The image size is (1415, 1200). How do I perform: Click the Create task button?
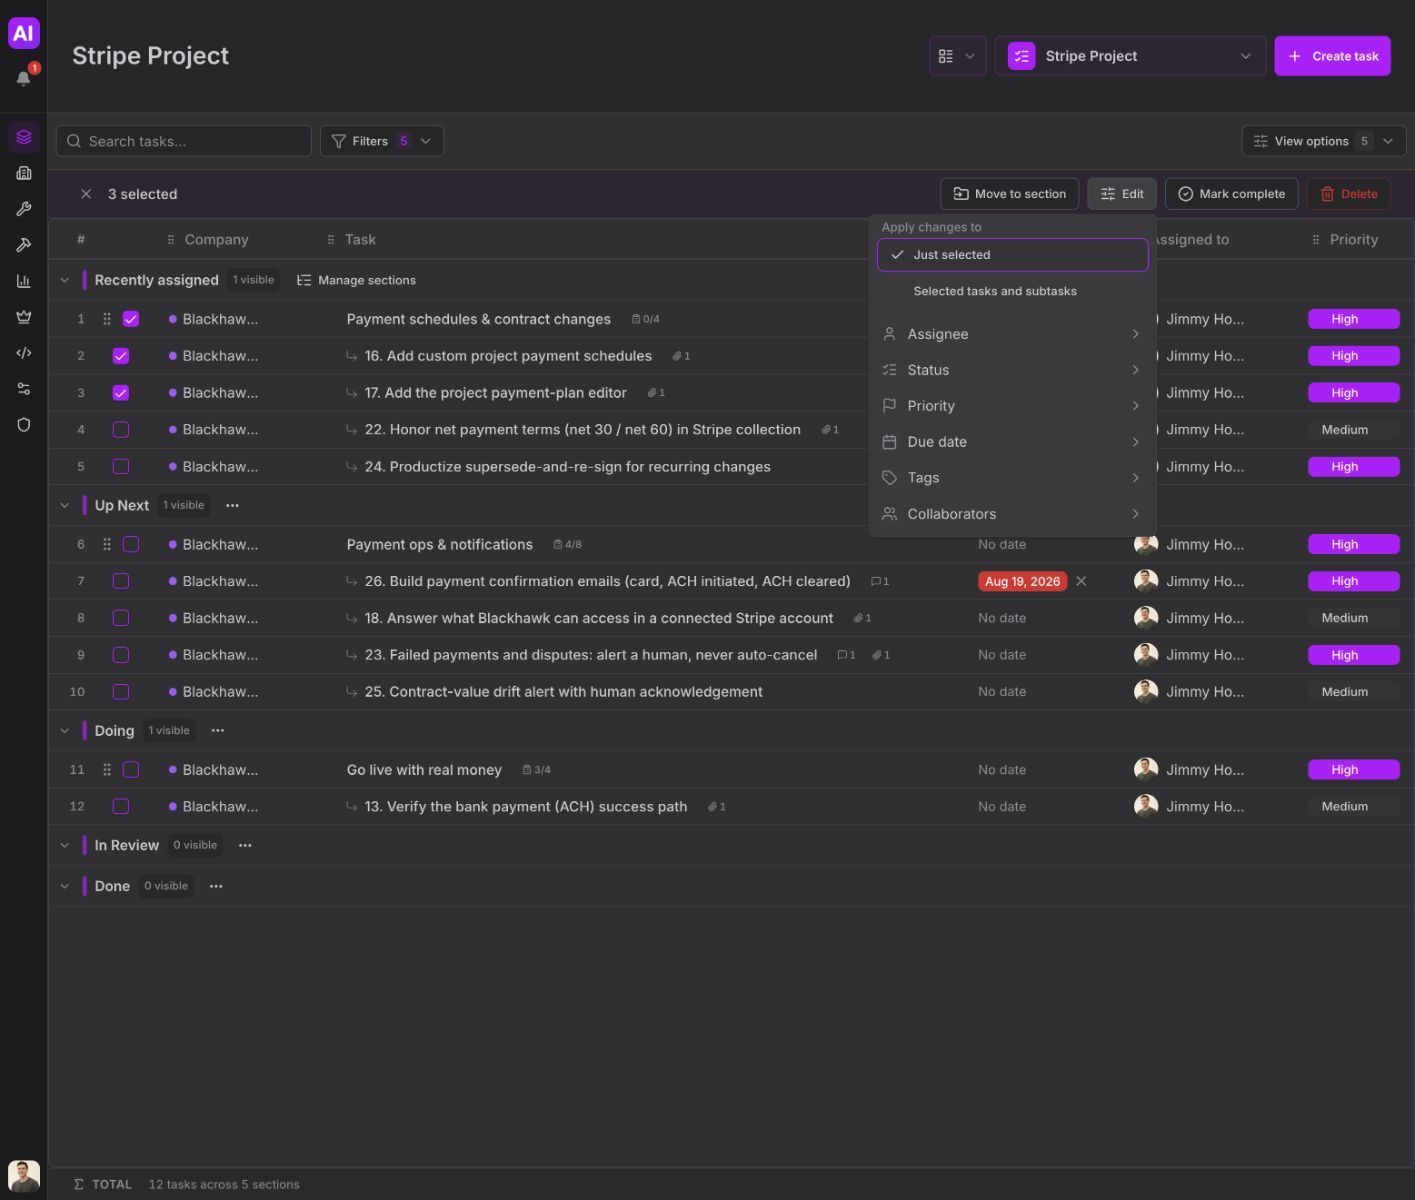[x=1332, y=56]
